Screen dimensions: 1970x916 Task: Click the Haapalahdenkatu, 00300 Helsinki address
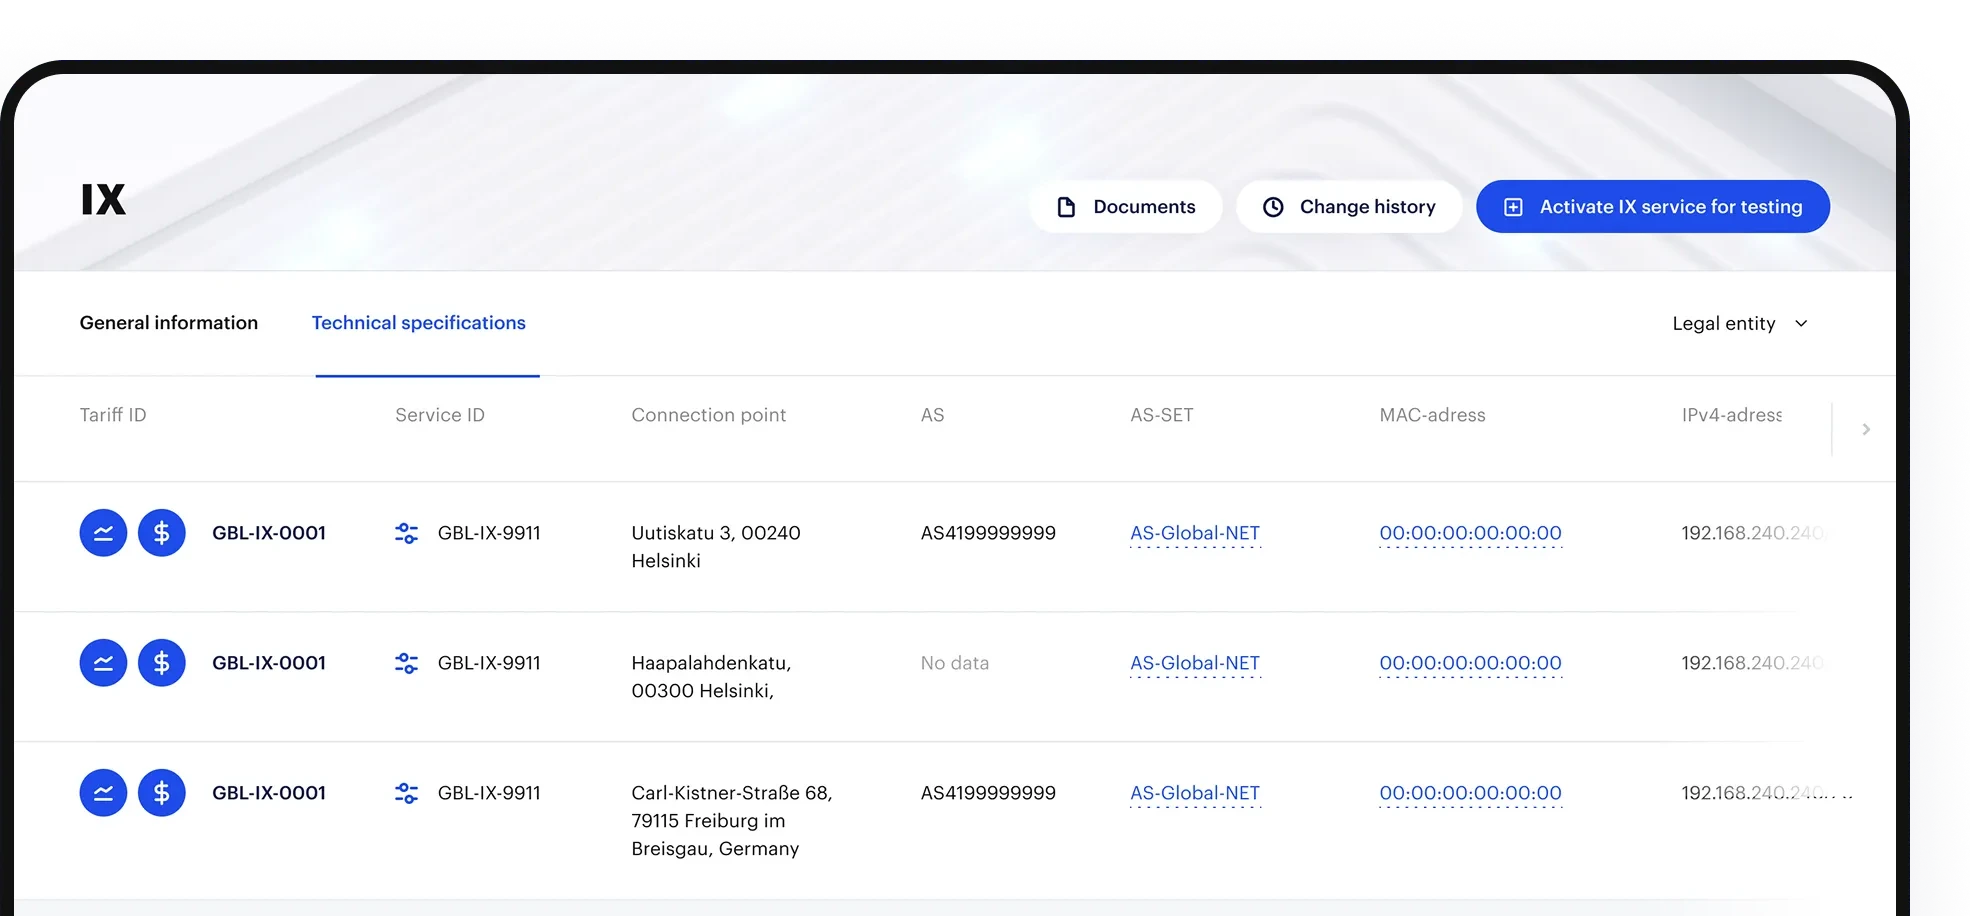(x=711, y=677)
